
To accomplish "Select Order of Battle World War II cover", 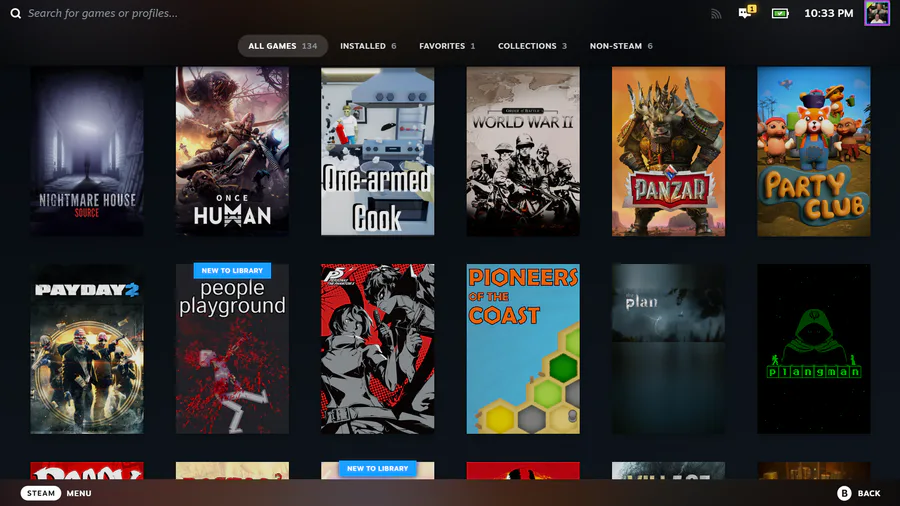I will (x=523, y=151).
